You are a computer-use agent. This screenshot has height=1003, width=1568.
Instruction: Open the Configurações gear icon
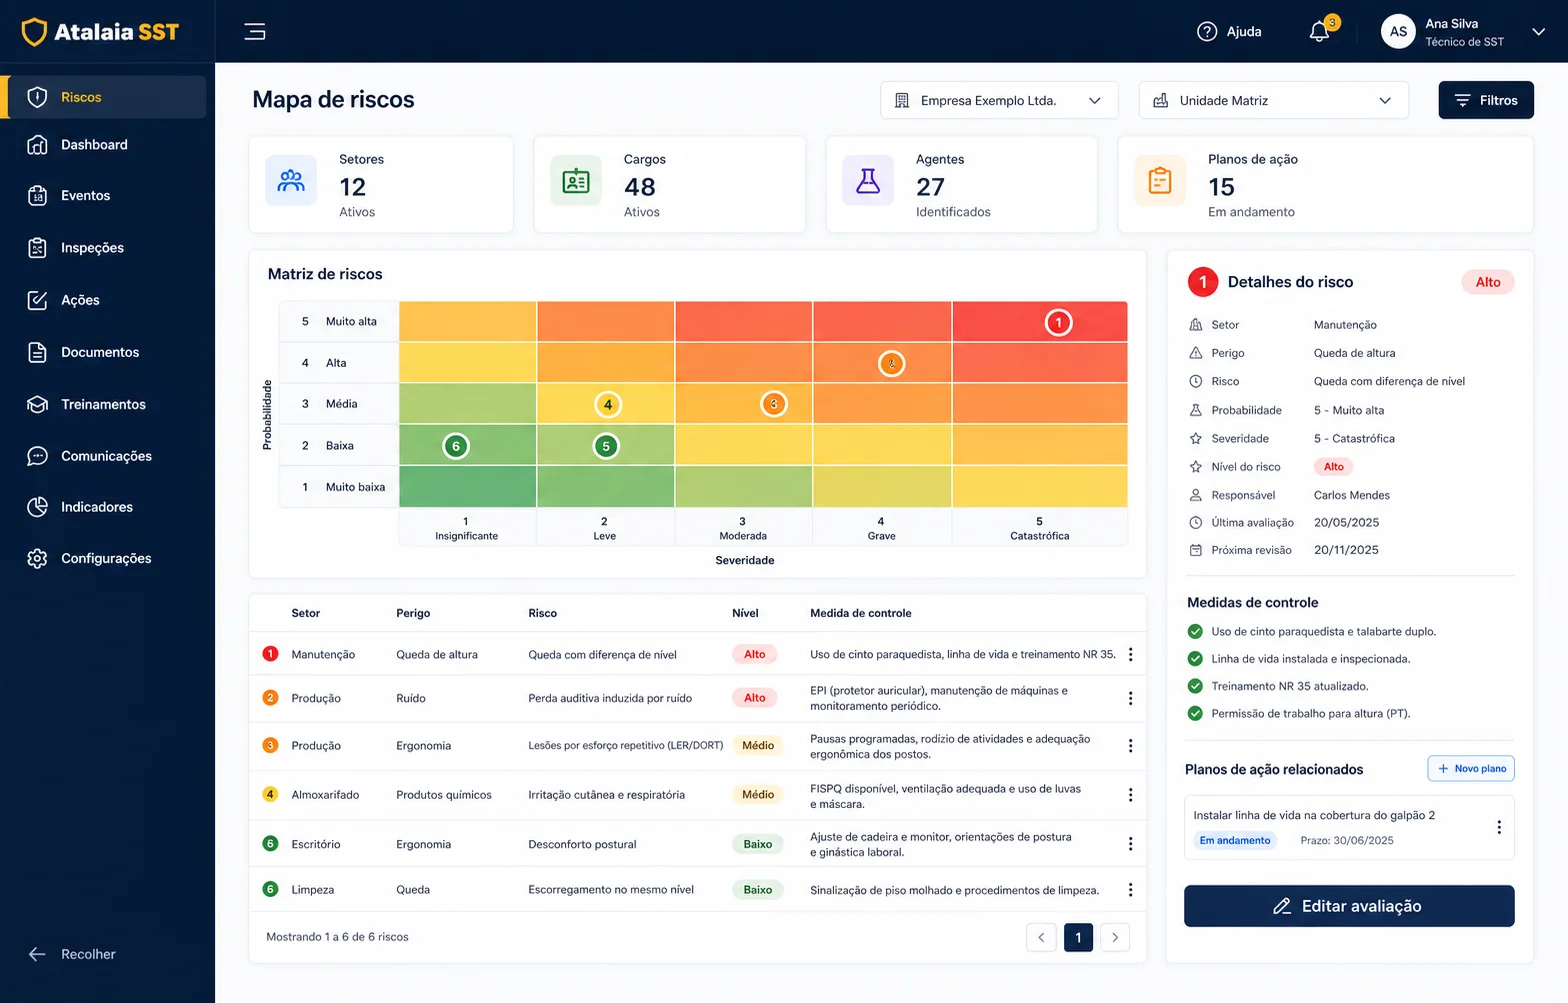coord(38,558)
